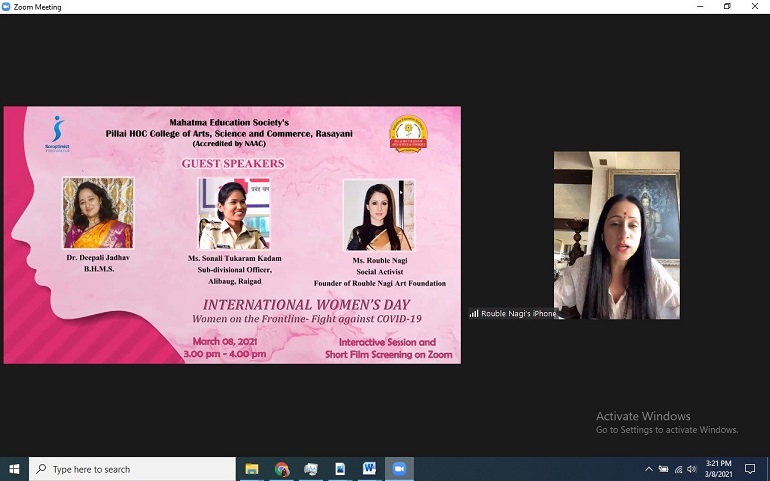Open the network status tray icon

pyautogui.click(x=678, y=469)
